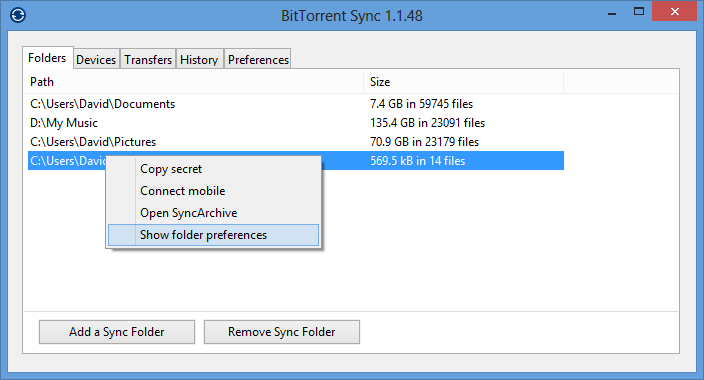Open the Transfers tab
704x380 pixels.
[x=148, y=60]
